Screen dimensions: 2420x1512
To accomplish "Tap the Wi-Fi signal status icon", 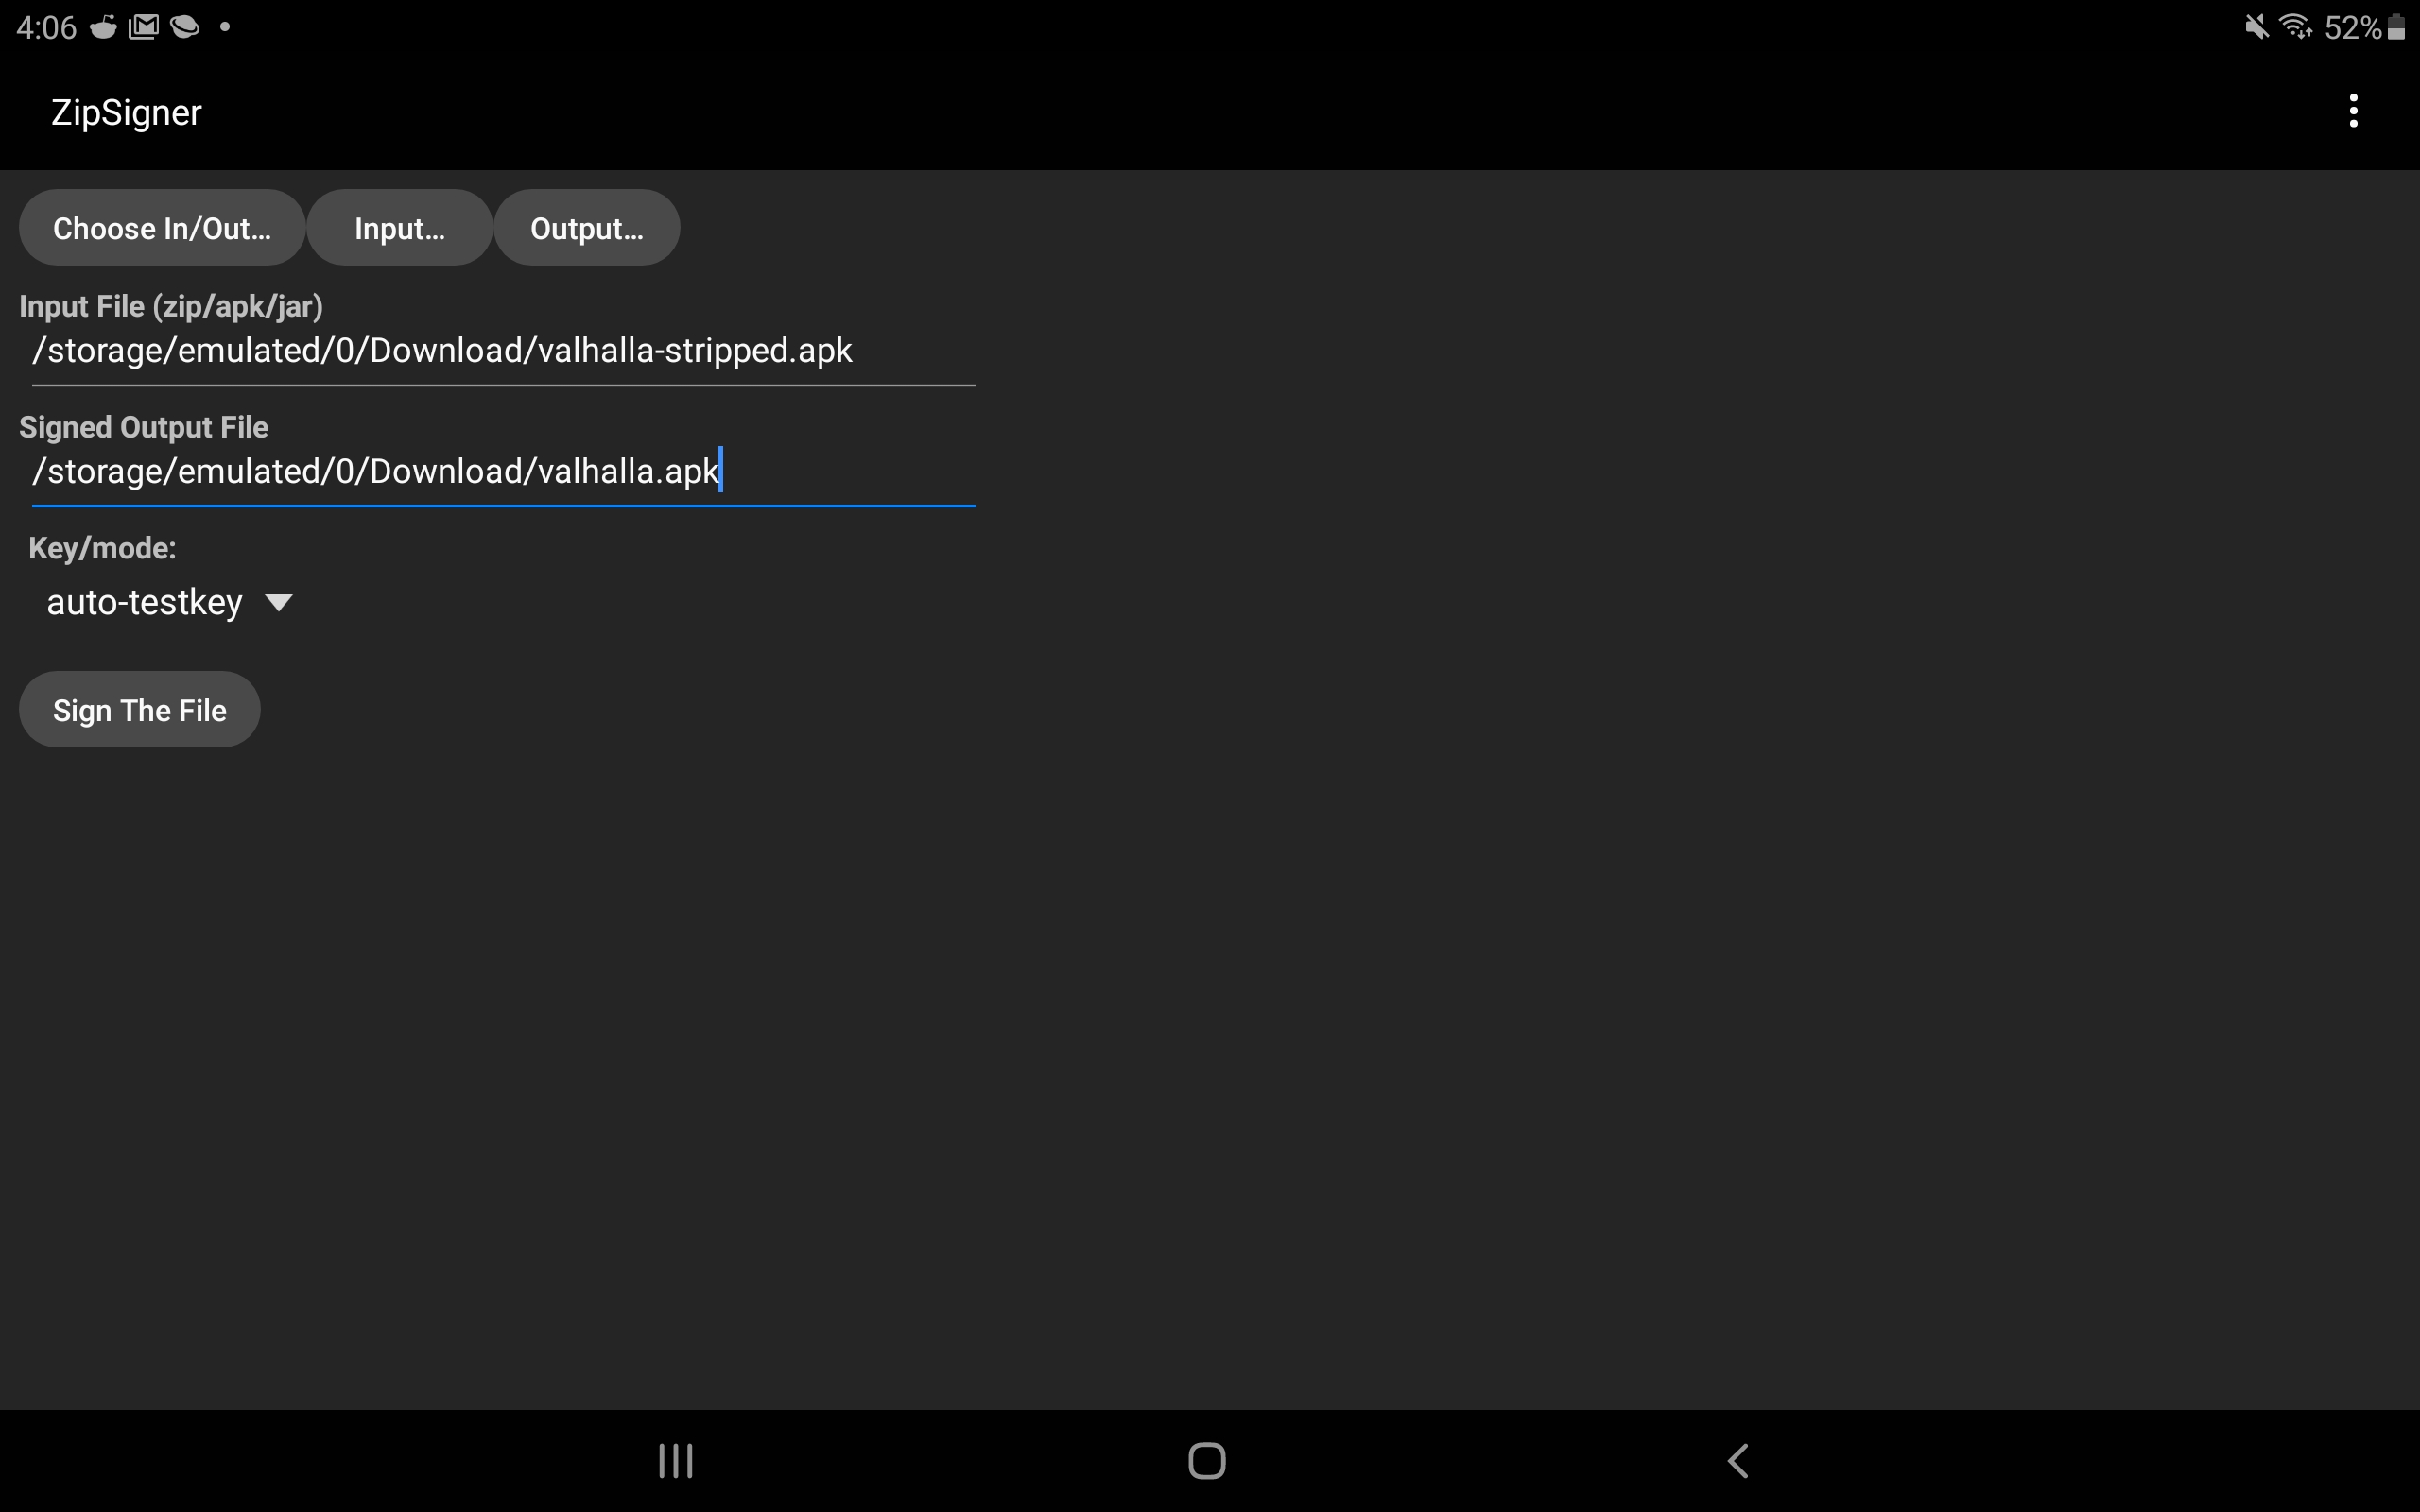I will pos(2296,27).
